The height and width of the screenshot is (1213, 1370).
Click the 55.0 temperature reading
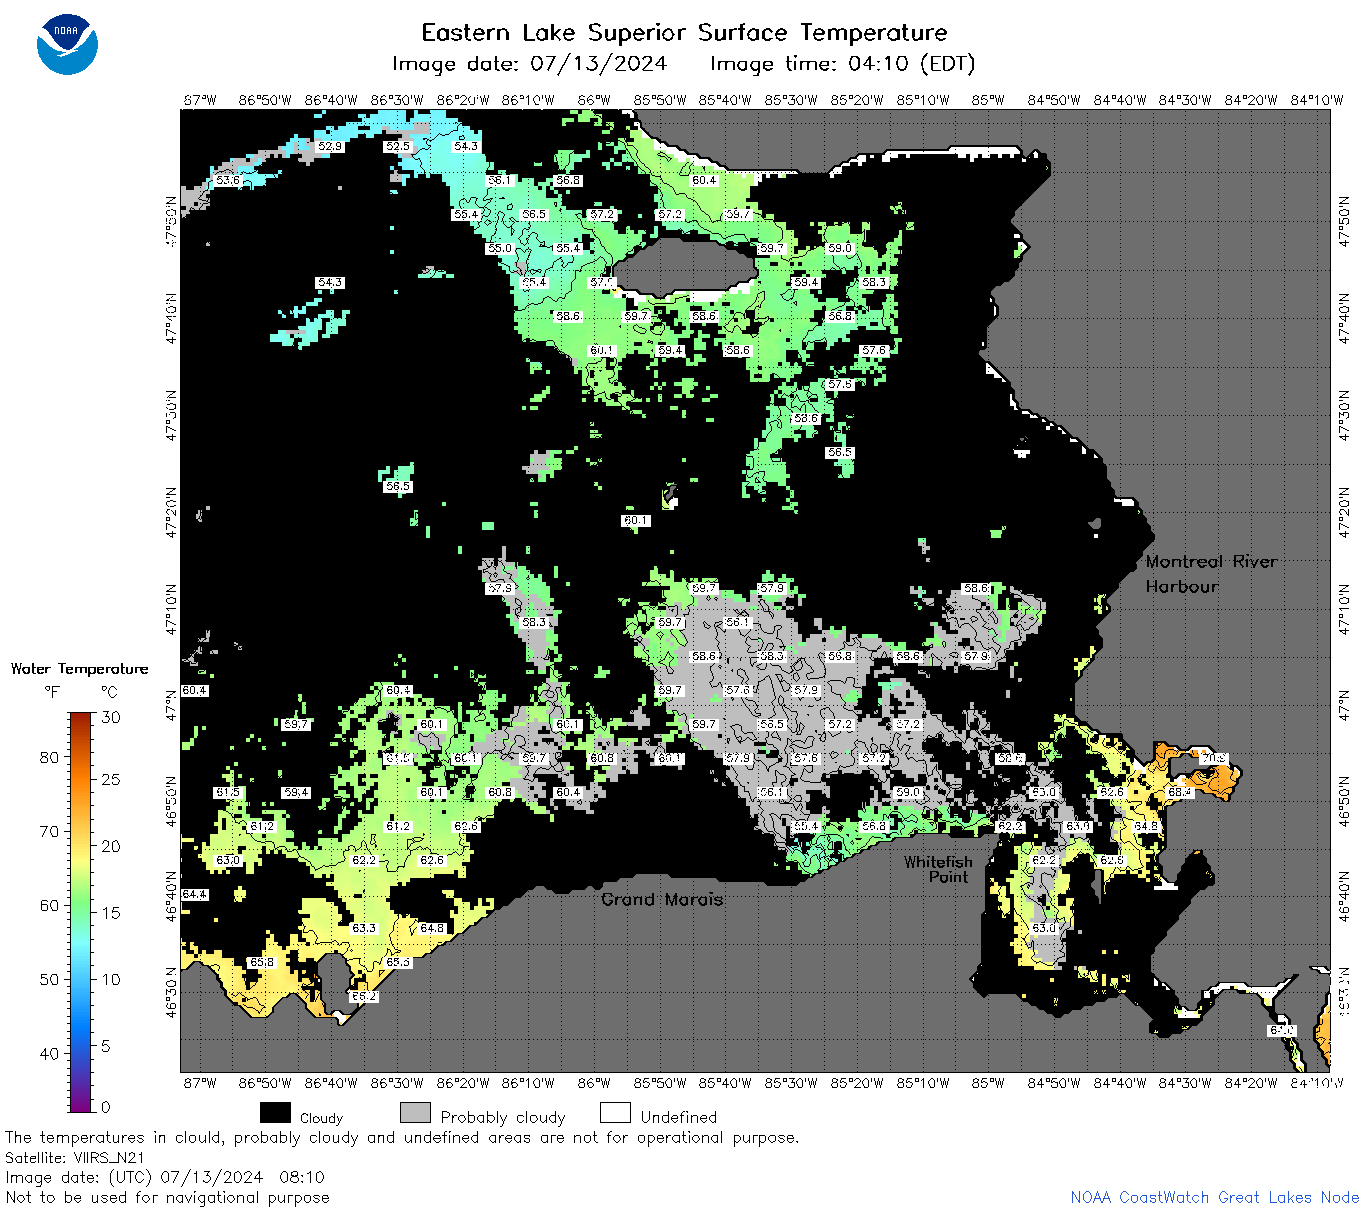pyautogui.click(x=500, y=248)
